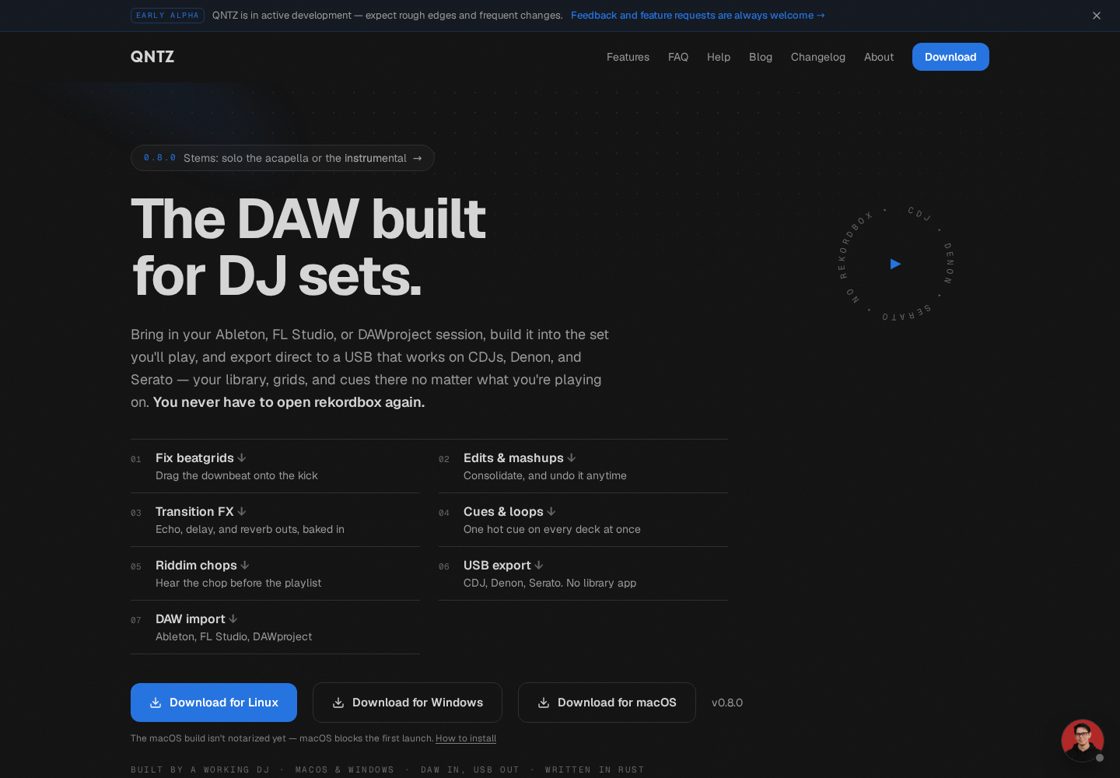Open the About page
Screen dimensions: 1120x778
[879, 57]
